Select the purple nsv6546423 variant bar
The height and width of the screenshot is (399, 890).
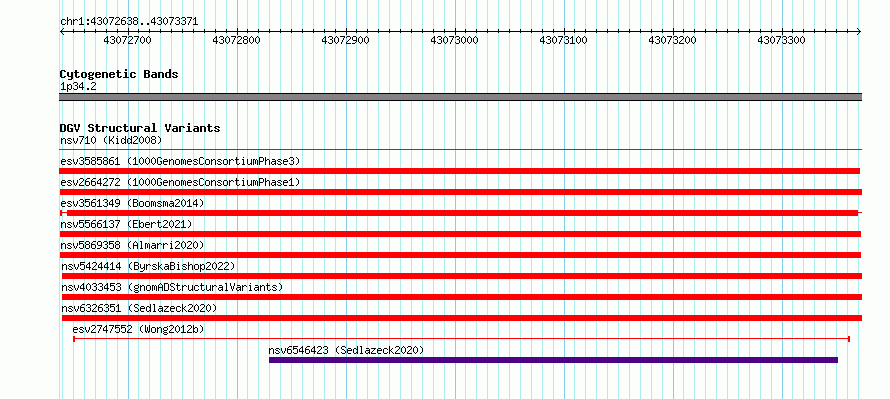pos(553,360)
